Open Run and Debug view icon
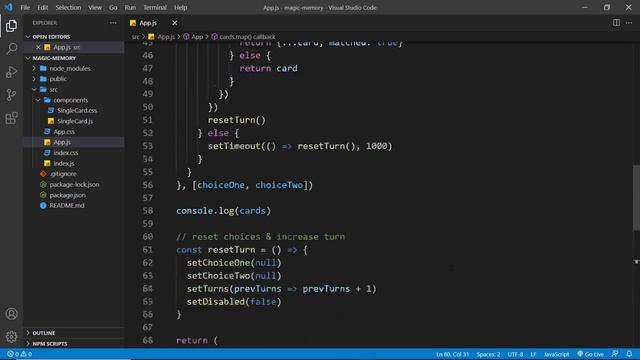 (x=11, y=72)
